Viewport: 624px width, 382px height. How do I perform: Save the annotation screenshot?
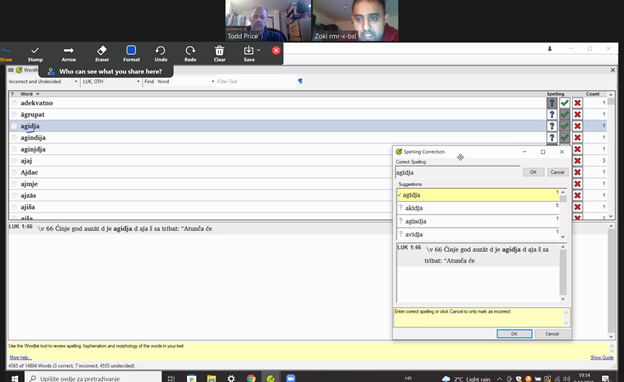[x=250, y=54]
